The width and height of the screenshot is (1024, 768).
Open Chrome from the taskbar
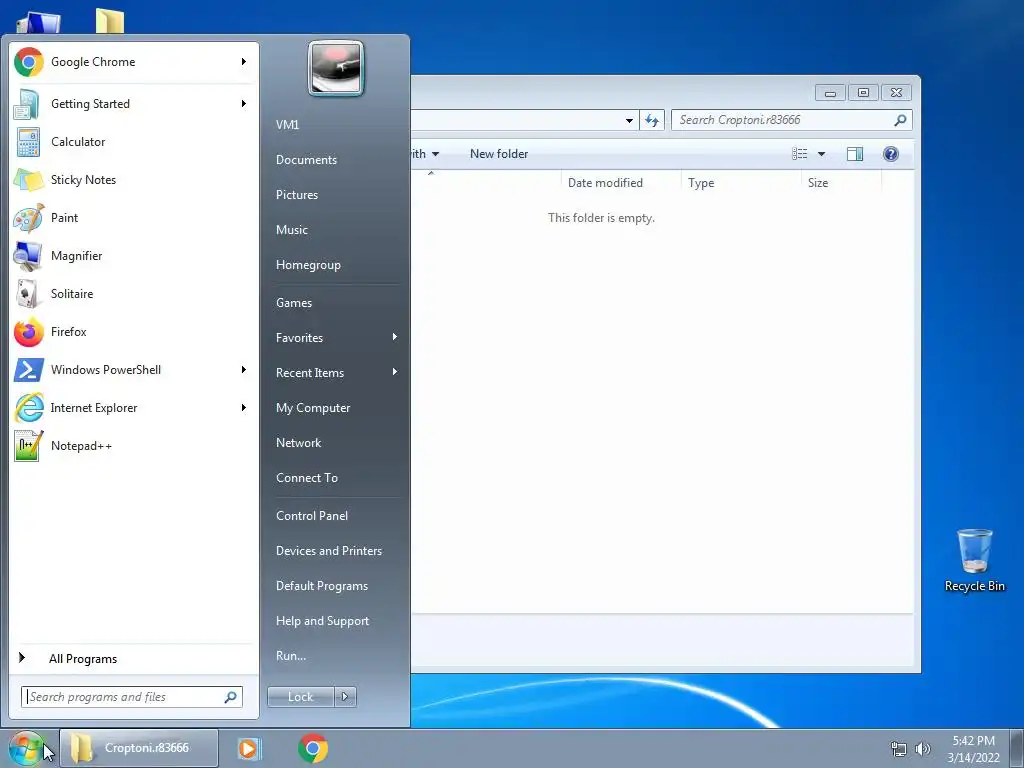tap(313, 748)
